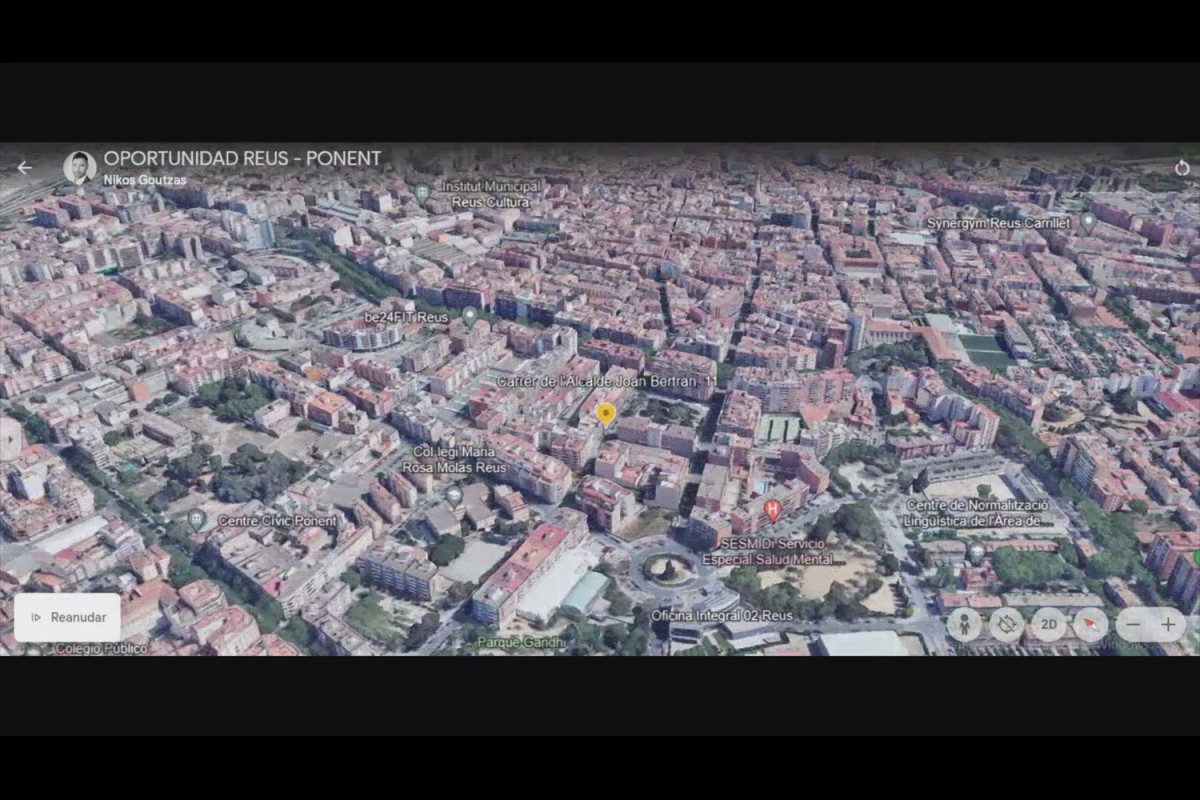This screenshot has width=1200, height=800.
Task: Click the restart icon in the top right corner
Action: (1182, 168)
